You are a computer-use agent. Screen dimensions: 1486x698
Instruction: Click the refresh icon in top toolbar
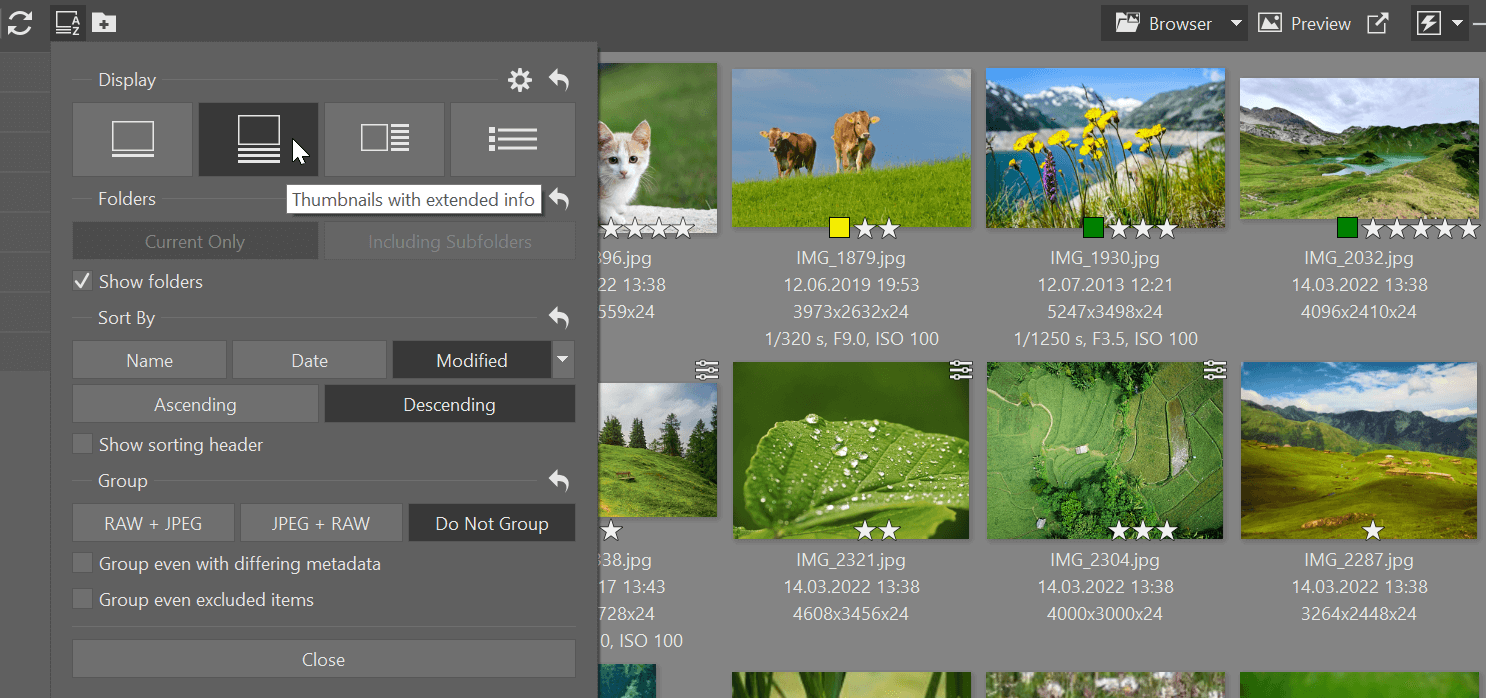tap(20, 22)
